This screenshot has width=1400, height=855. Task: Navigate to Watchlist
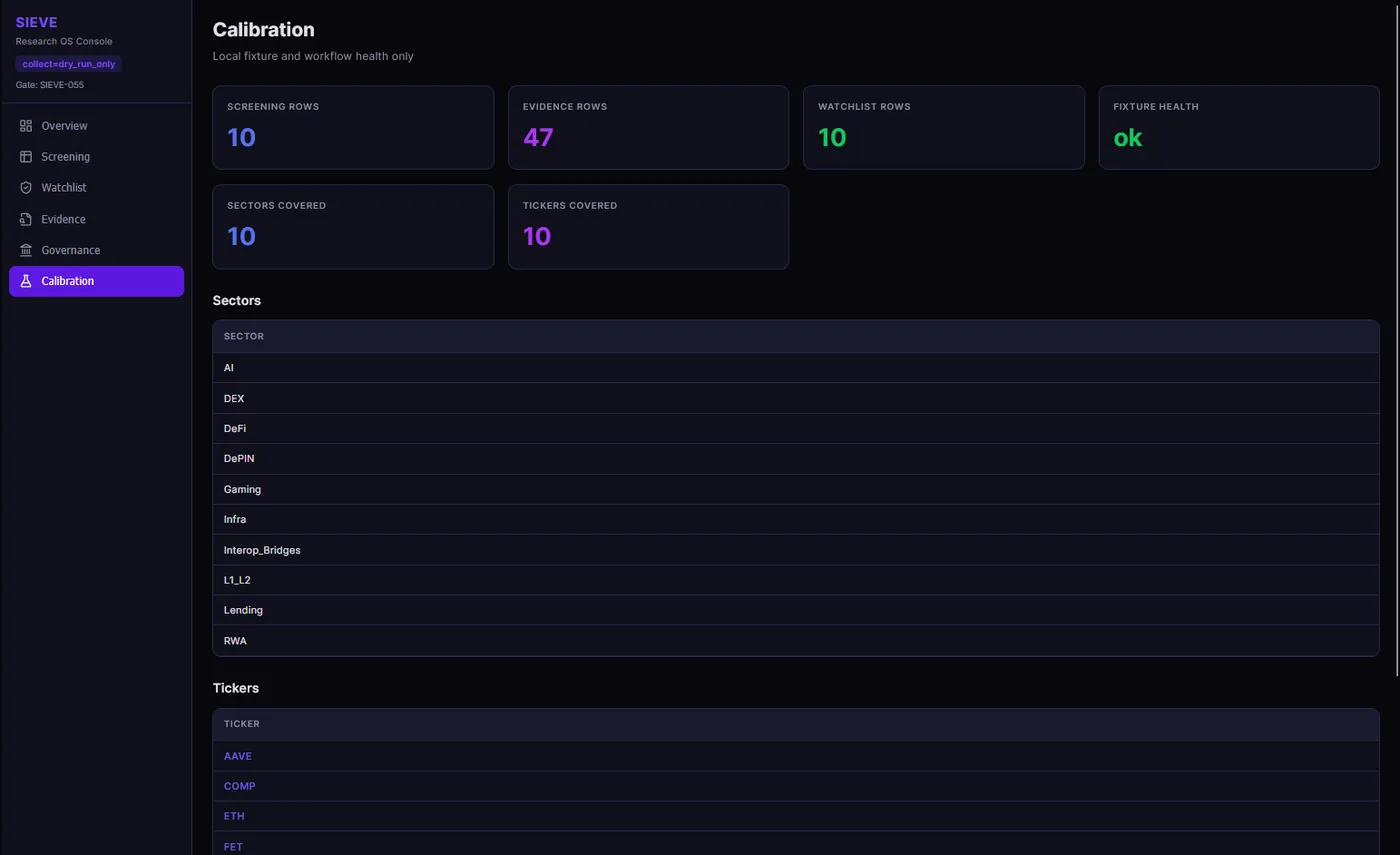96,188
